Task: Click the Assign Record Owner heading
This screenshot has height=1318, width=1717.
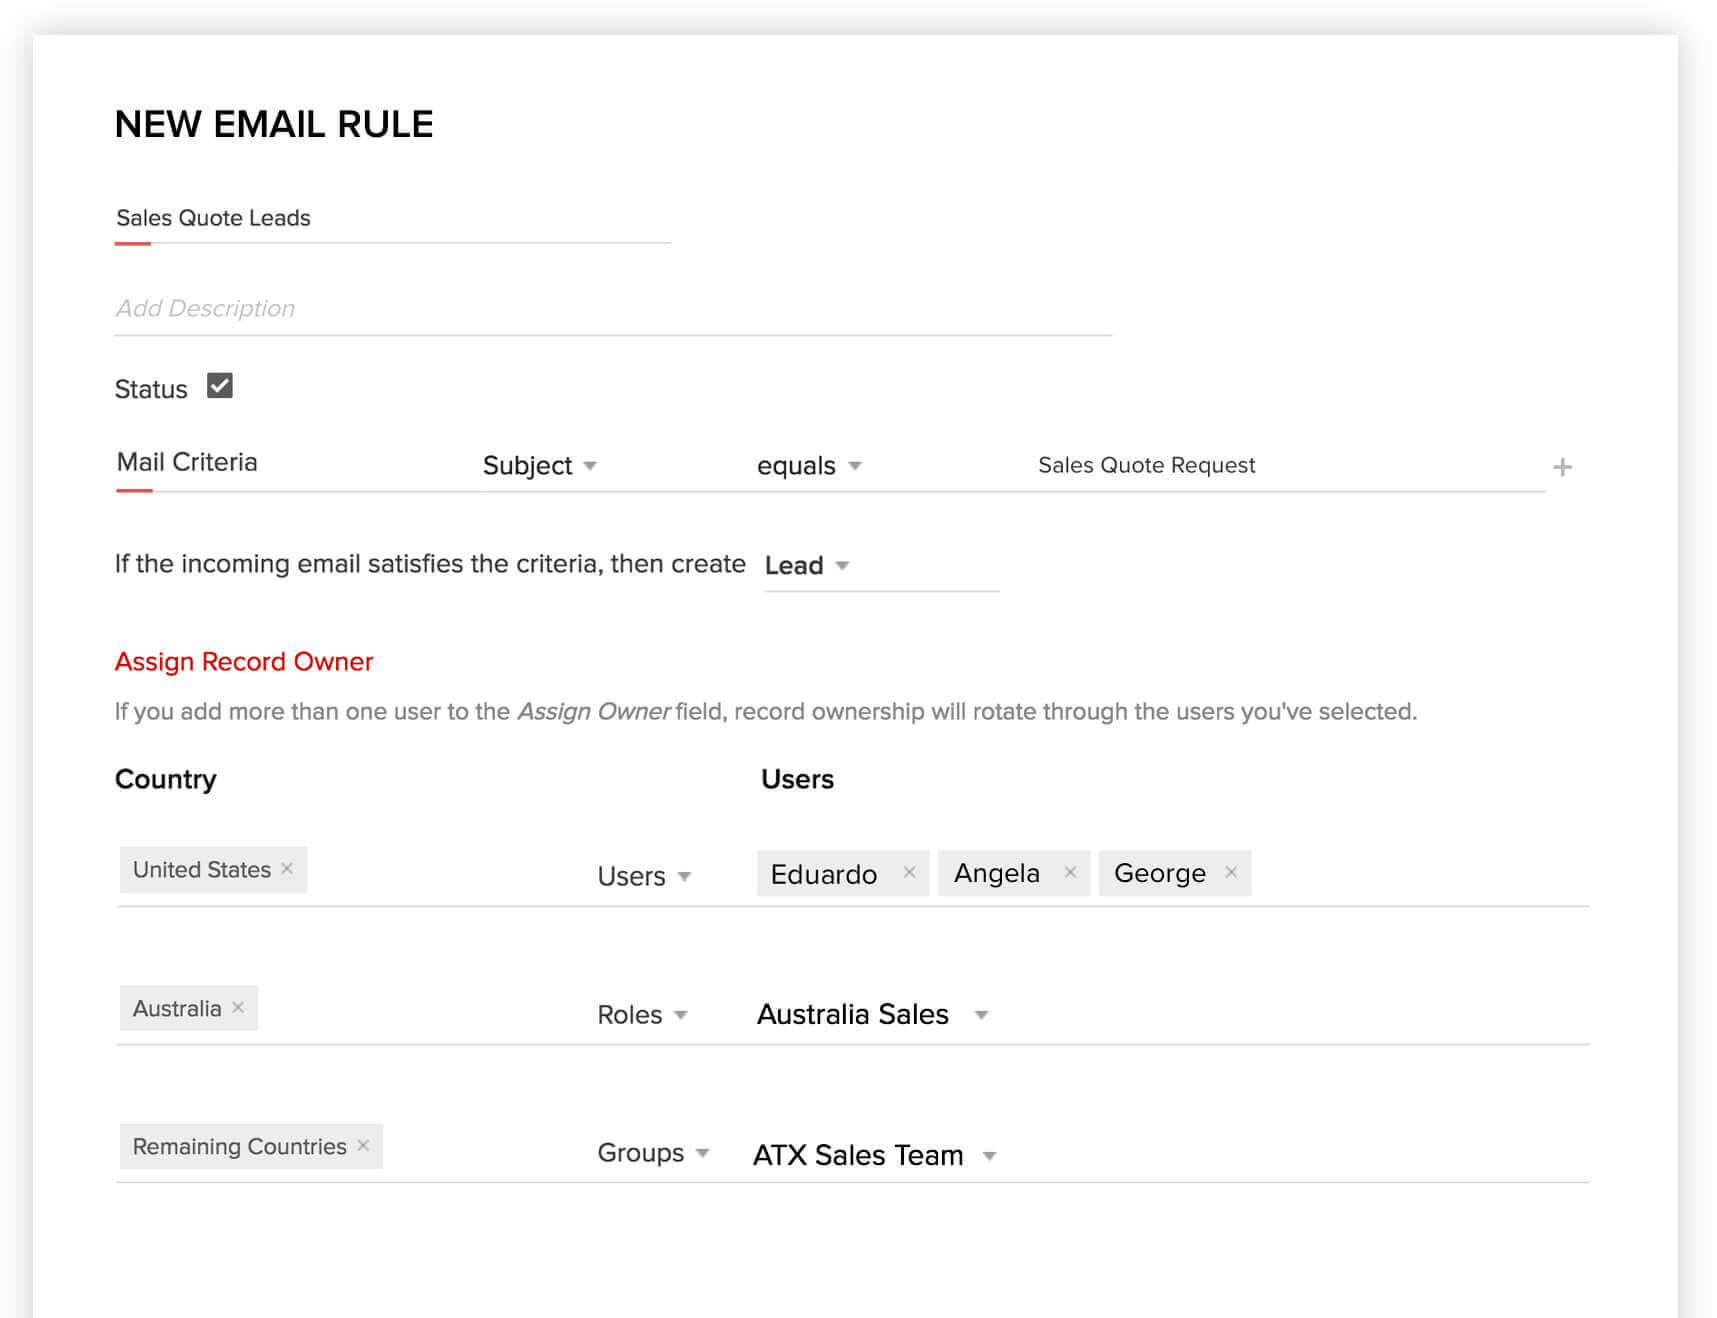Action: [x=243, y=662]
